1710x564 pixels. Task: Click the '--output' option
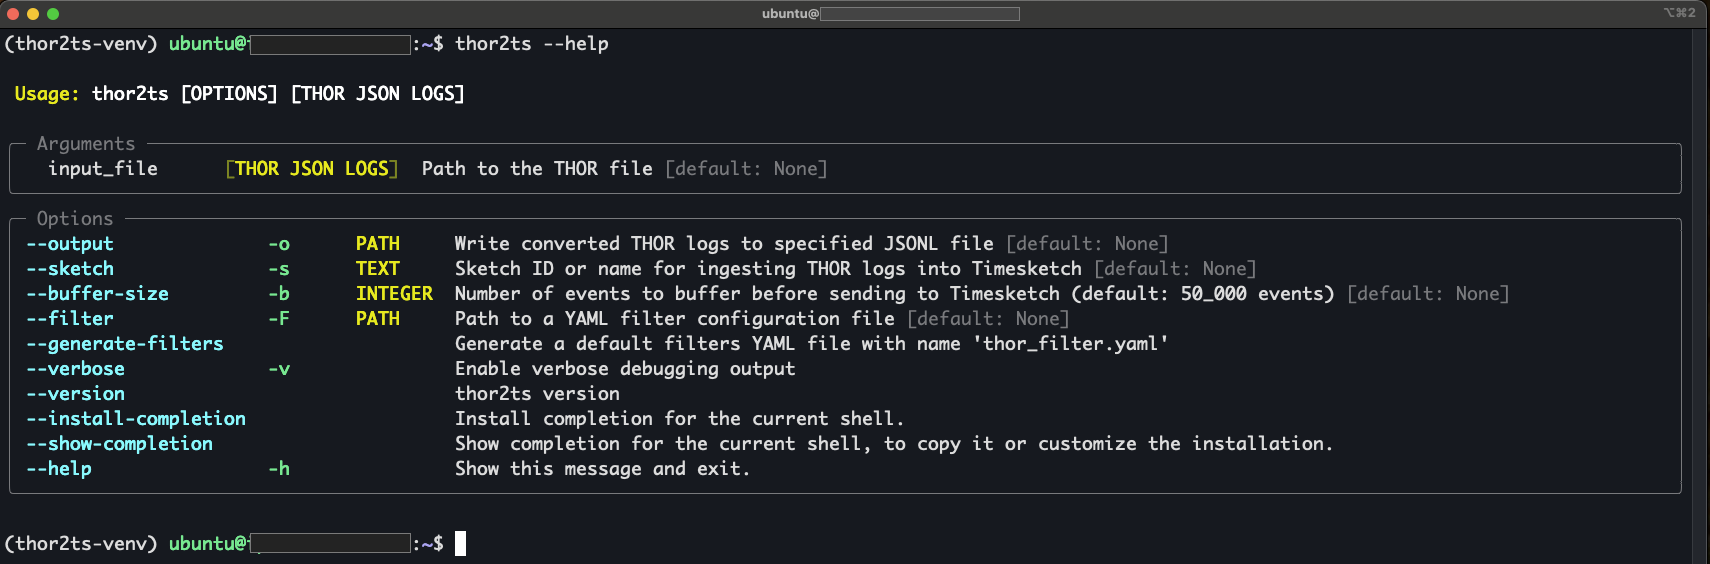[70, 244]
